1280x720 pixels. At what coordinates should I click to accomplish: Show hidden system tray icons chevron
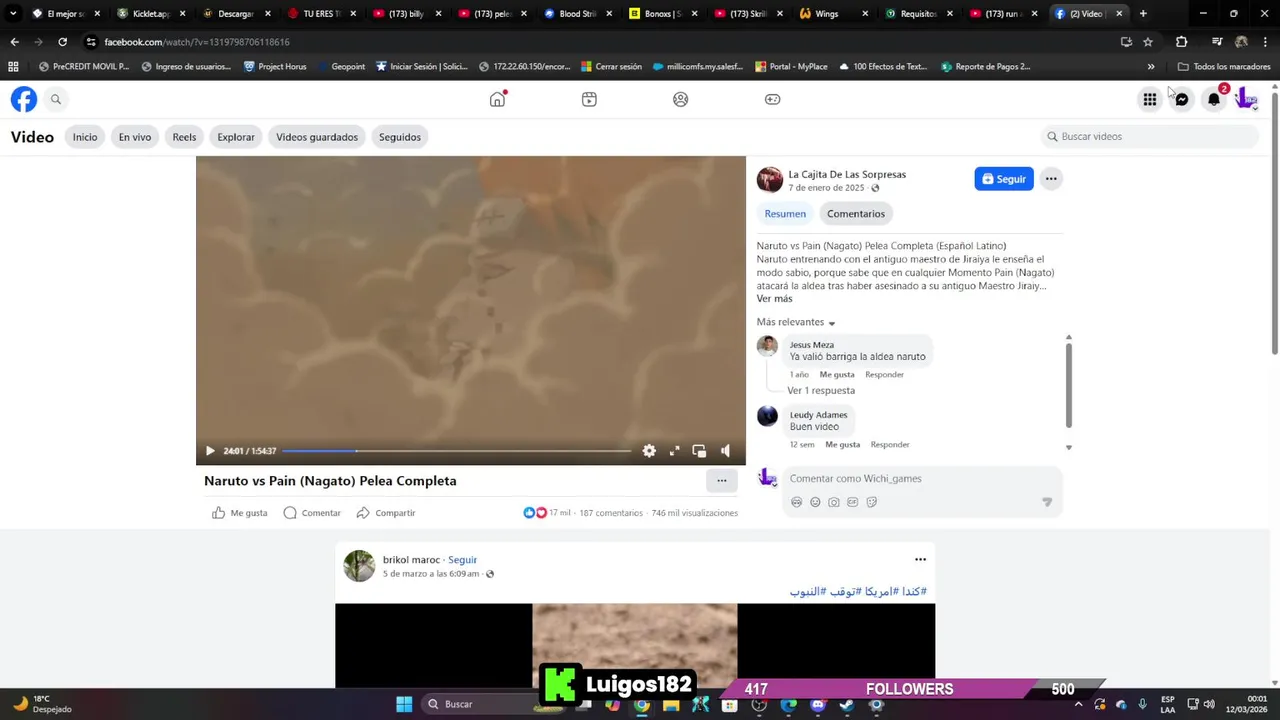(1078, 704)
